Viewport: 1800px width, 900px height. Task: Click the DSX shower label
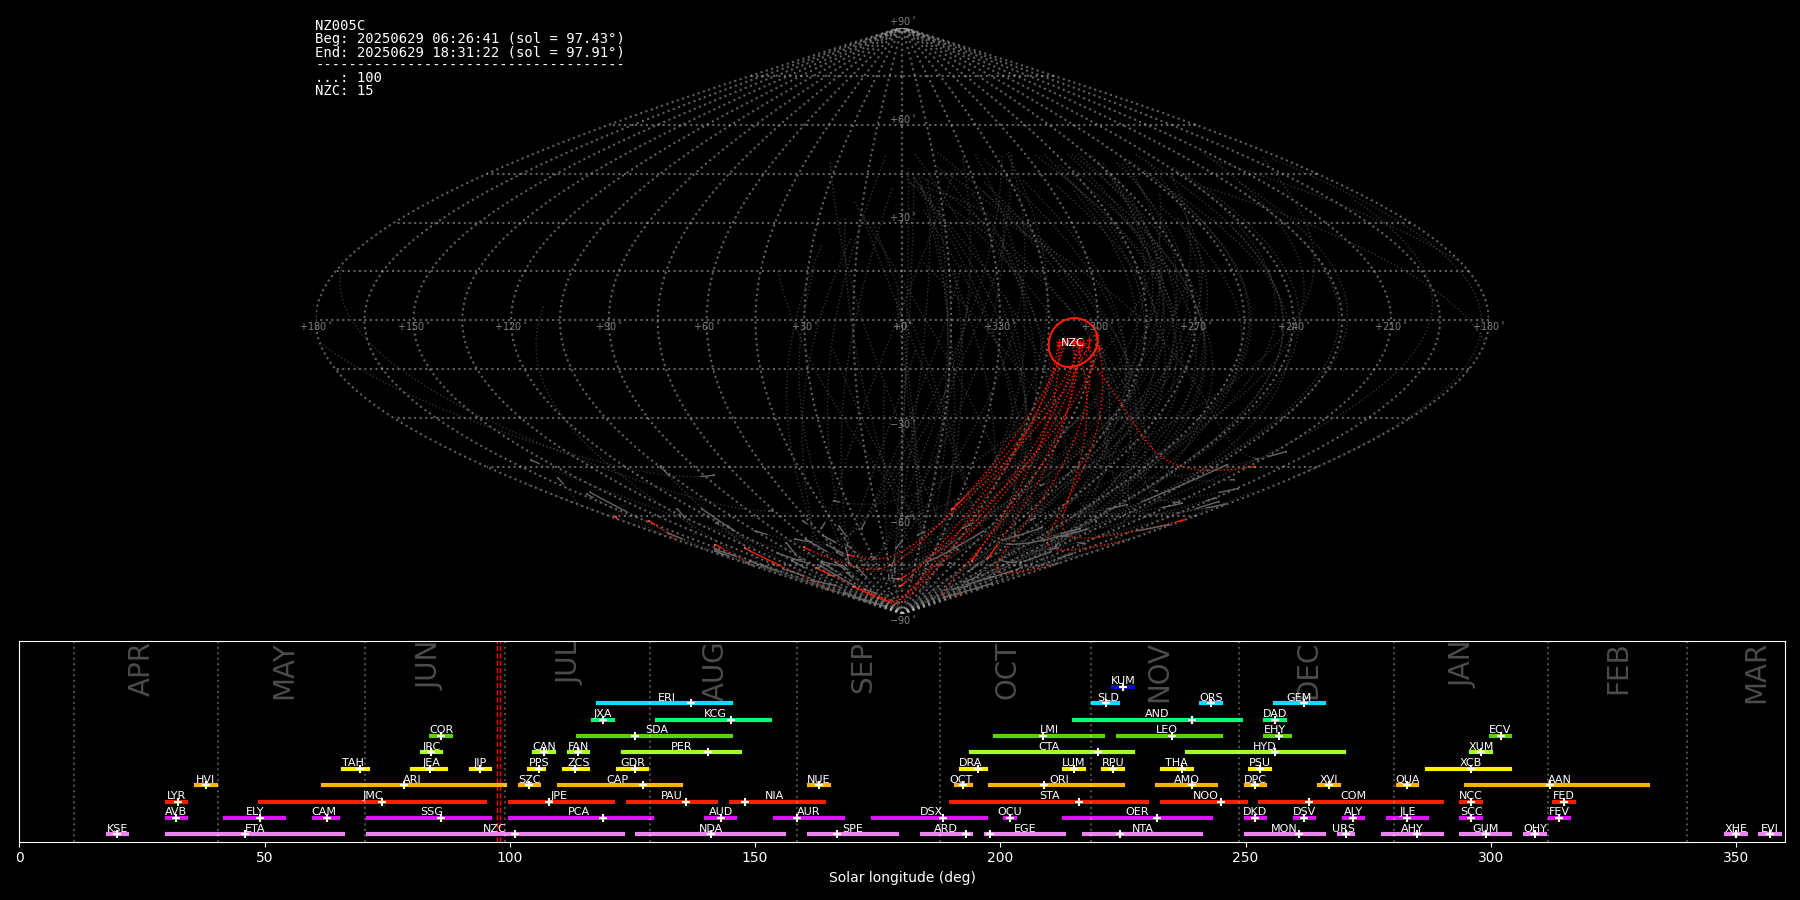(x=931, y=812)
